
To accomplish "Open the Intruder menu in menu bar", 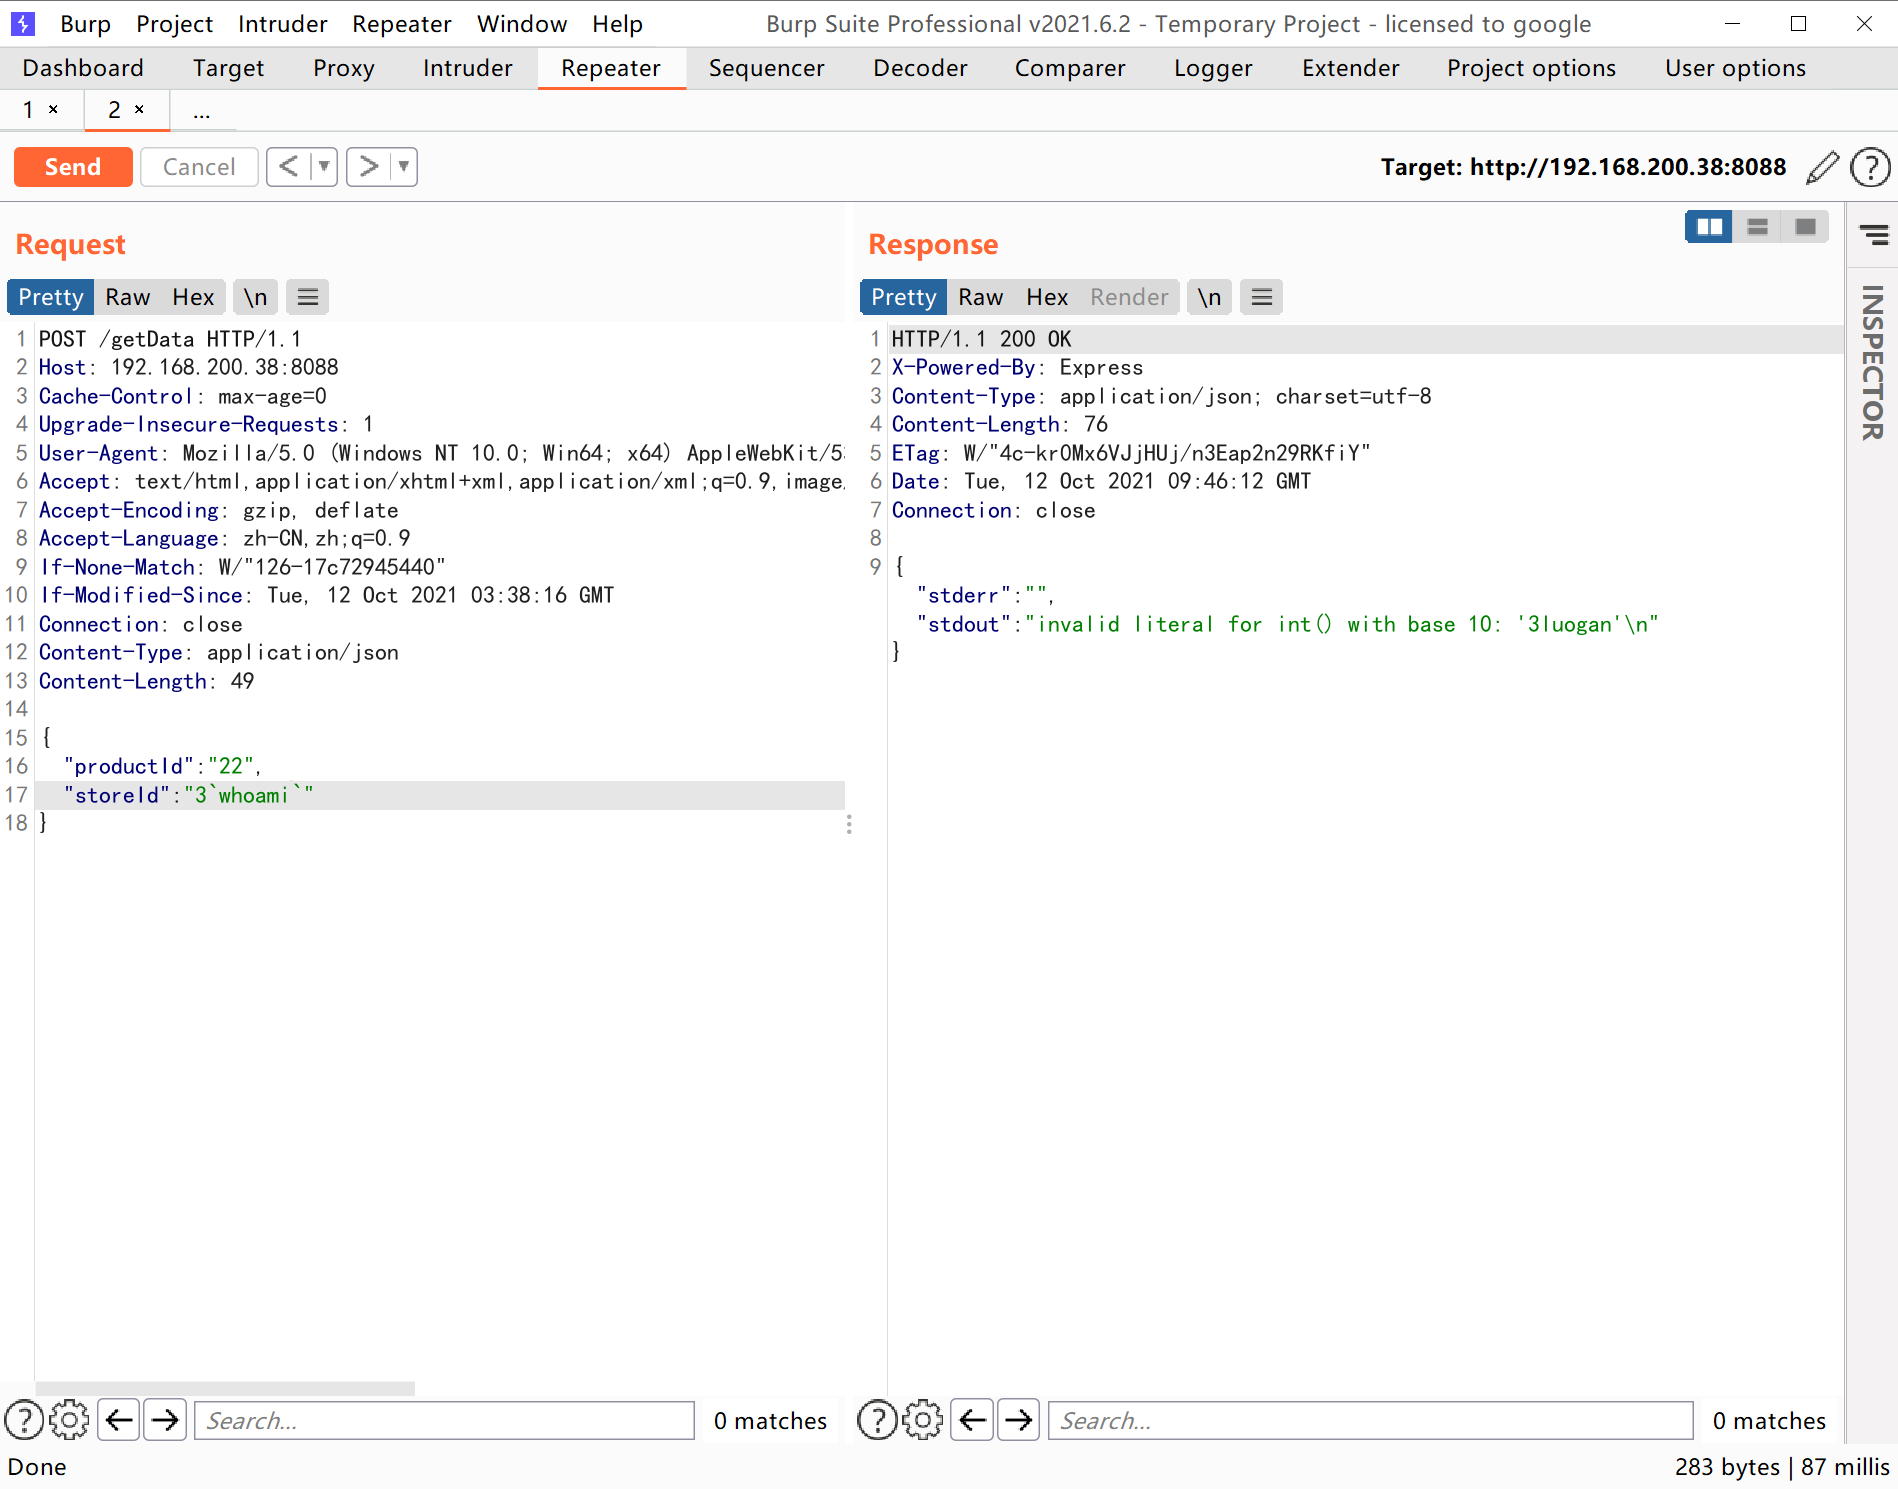I will point(282,24).
